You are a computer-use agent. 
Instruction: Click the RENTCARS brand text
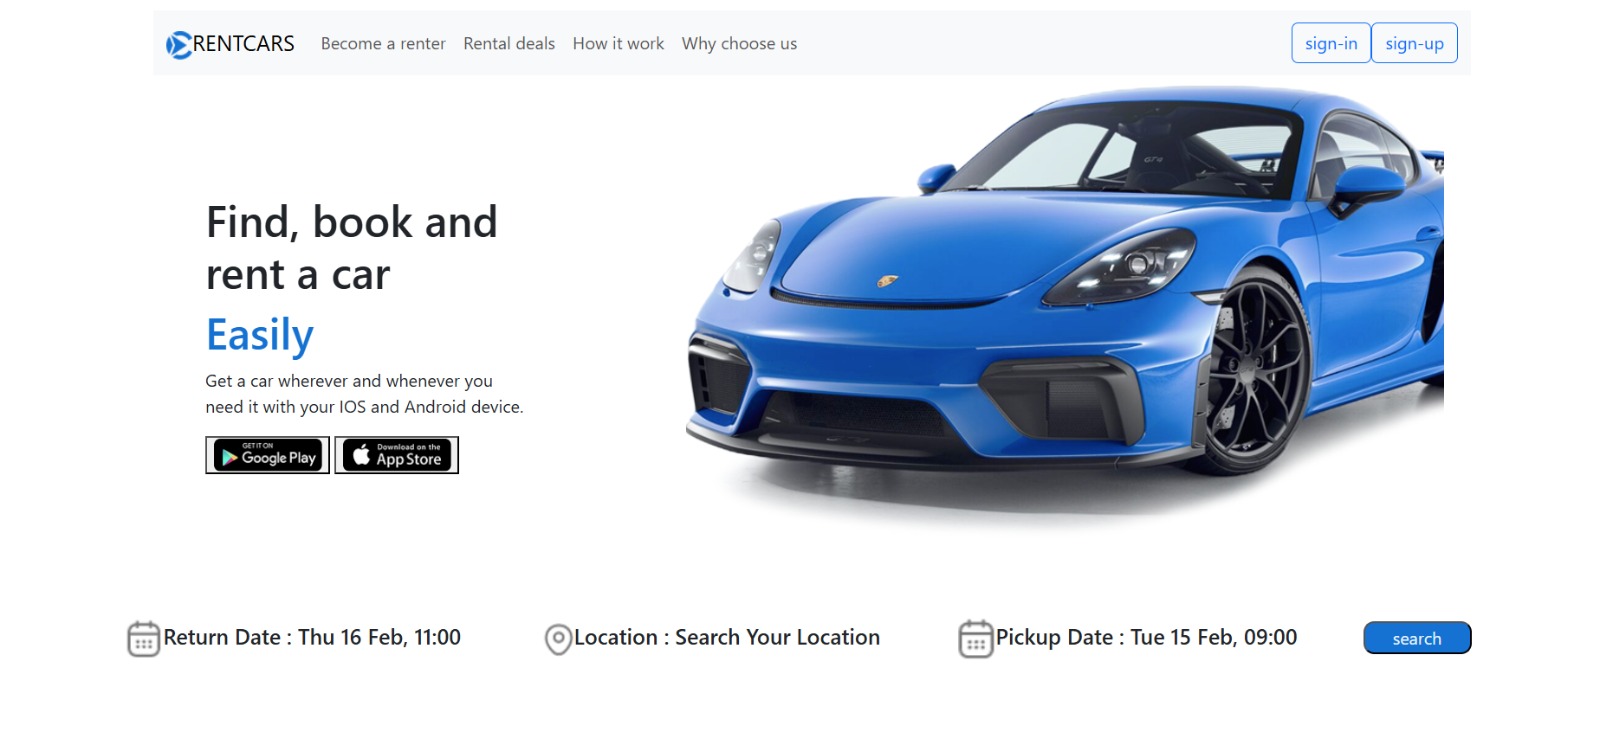point(243,44)
